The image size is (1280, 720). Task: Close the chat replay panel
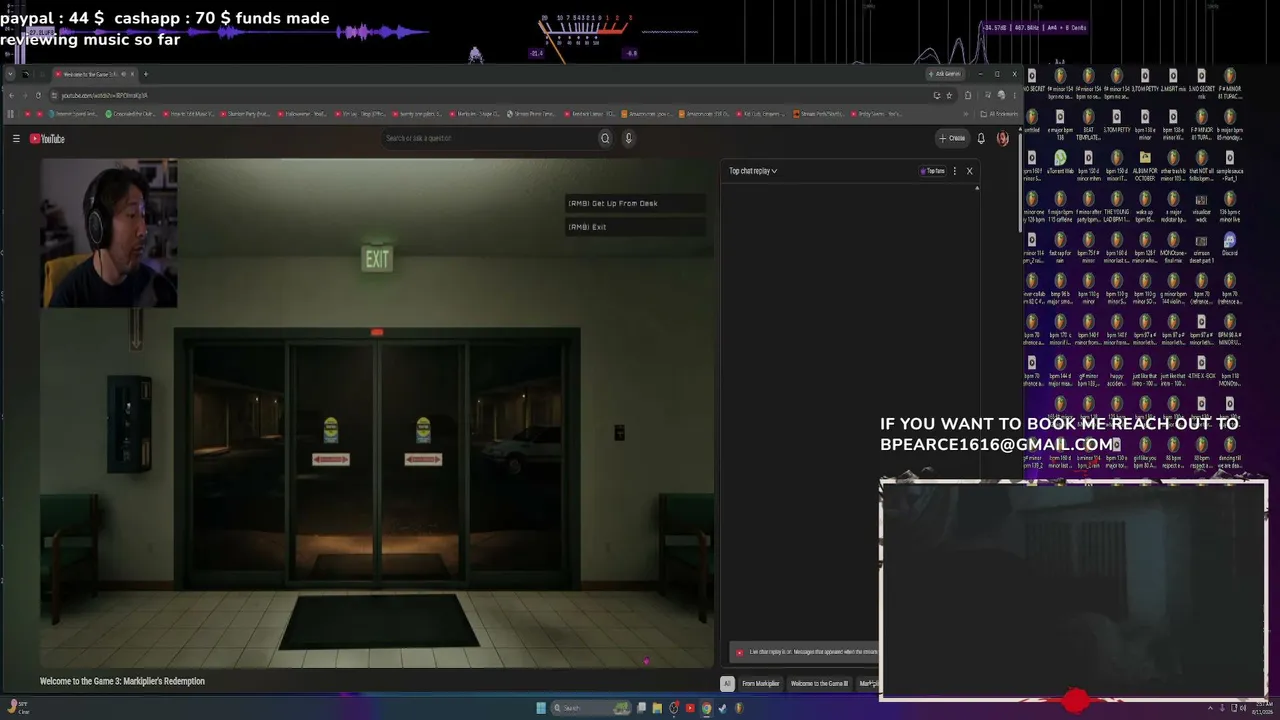click(969, 171)
